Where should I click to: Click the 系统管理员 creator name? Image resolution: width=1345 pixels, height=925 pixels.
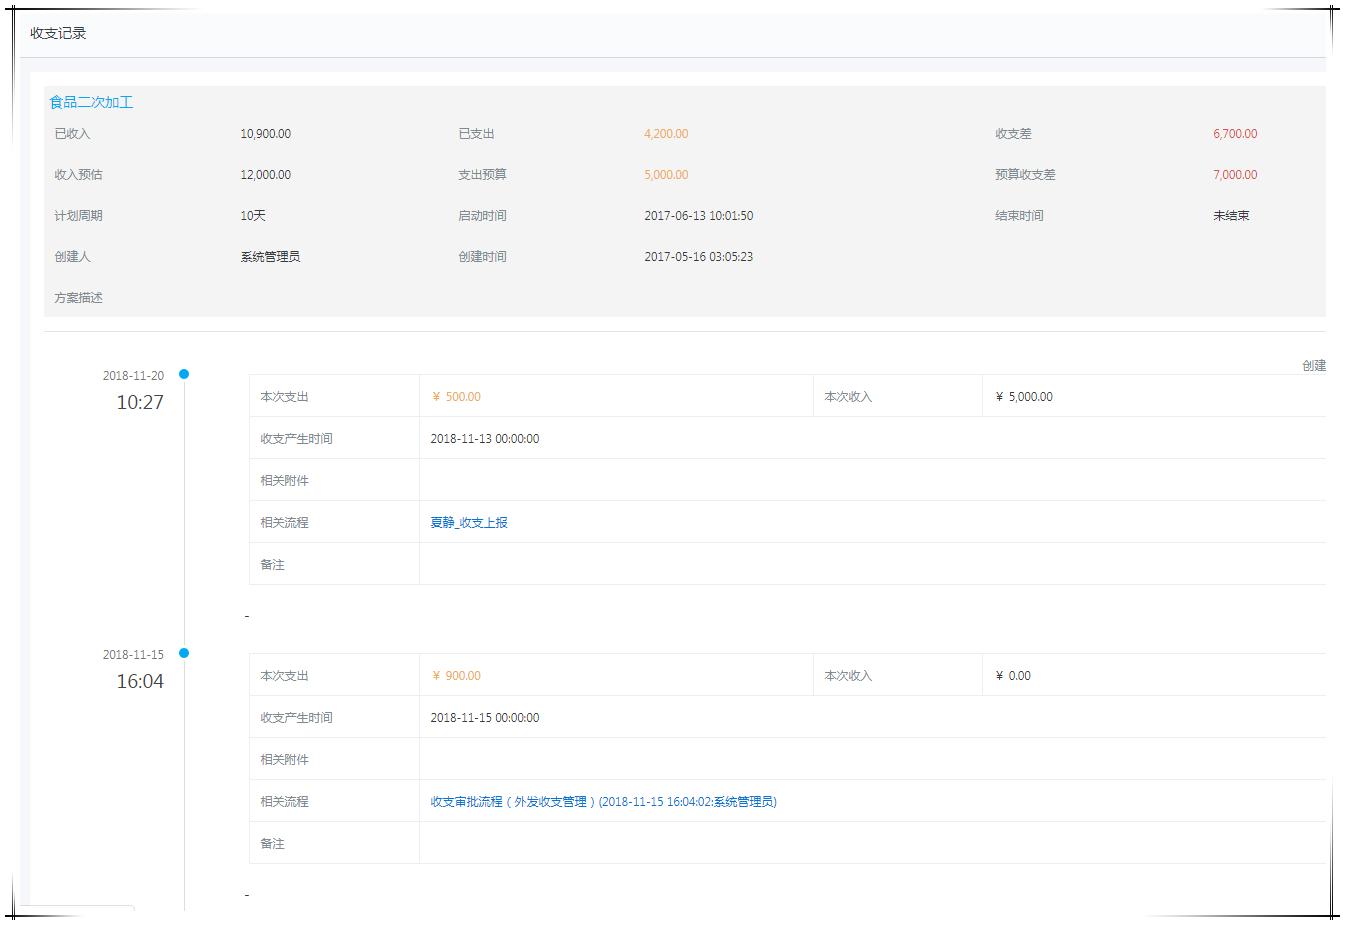click(x=269, y=256)
